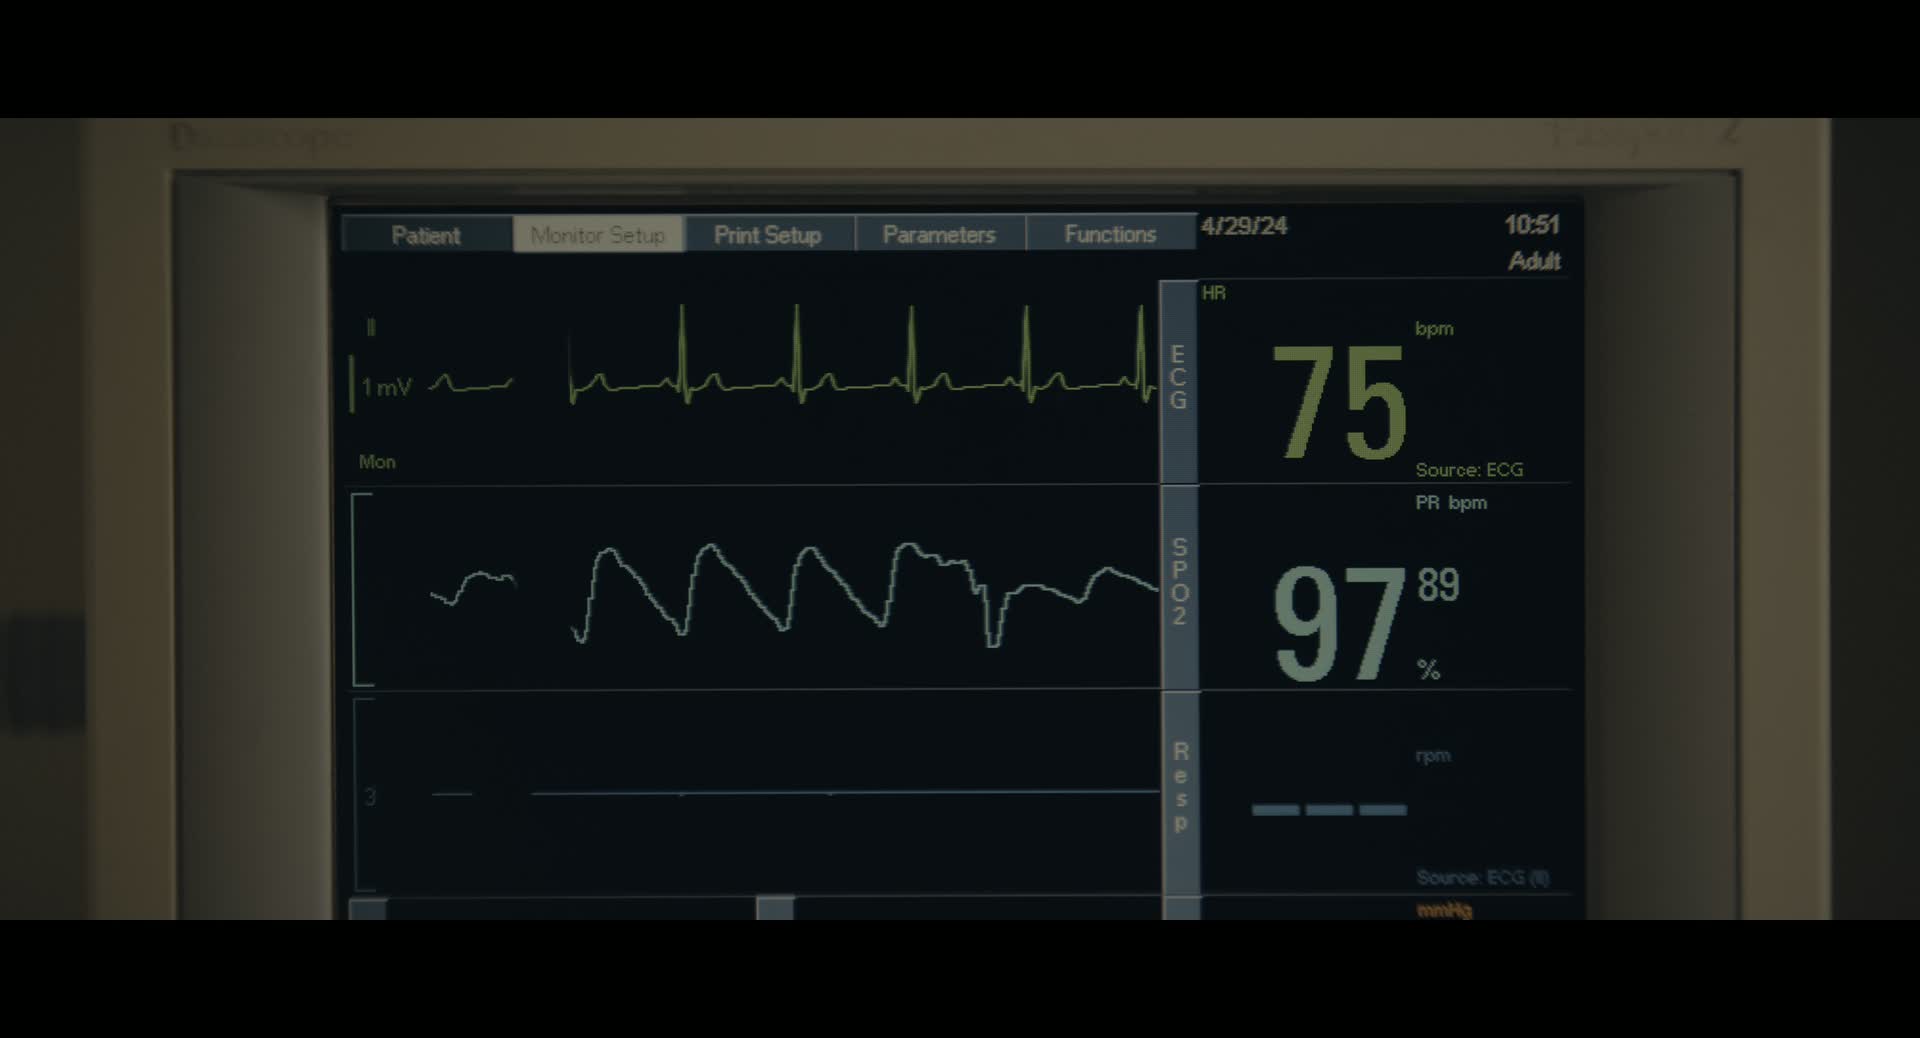Select the vertical ECG channel label bar
Viewport: 1920px width, 1038px height.
click(1178, 380)
